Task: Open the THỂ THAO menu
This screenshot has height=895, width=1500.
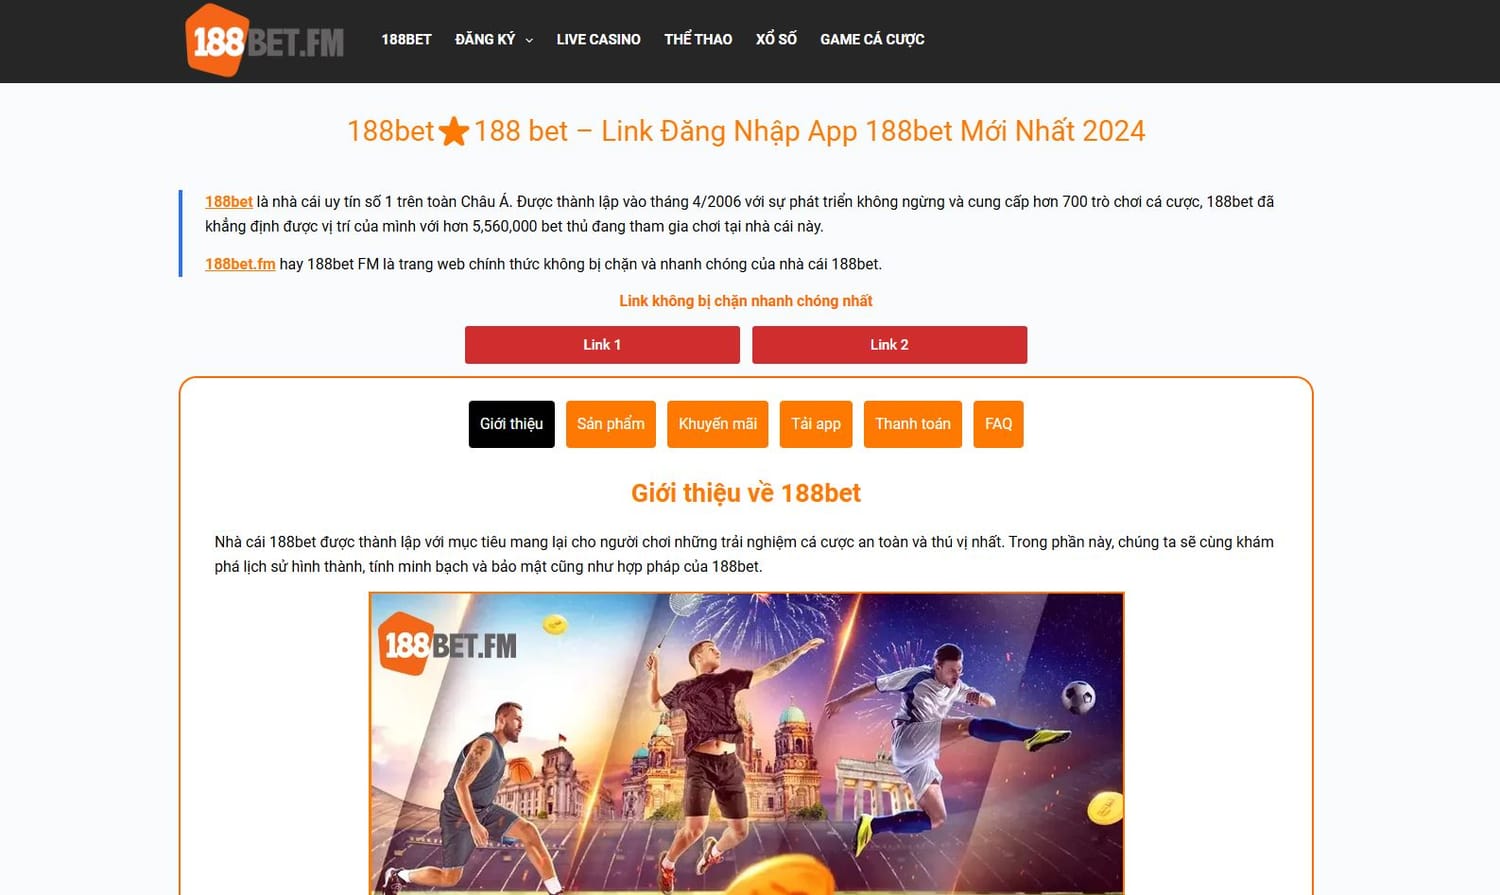Action: pos(698,39)
